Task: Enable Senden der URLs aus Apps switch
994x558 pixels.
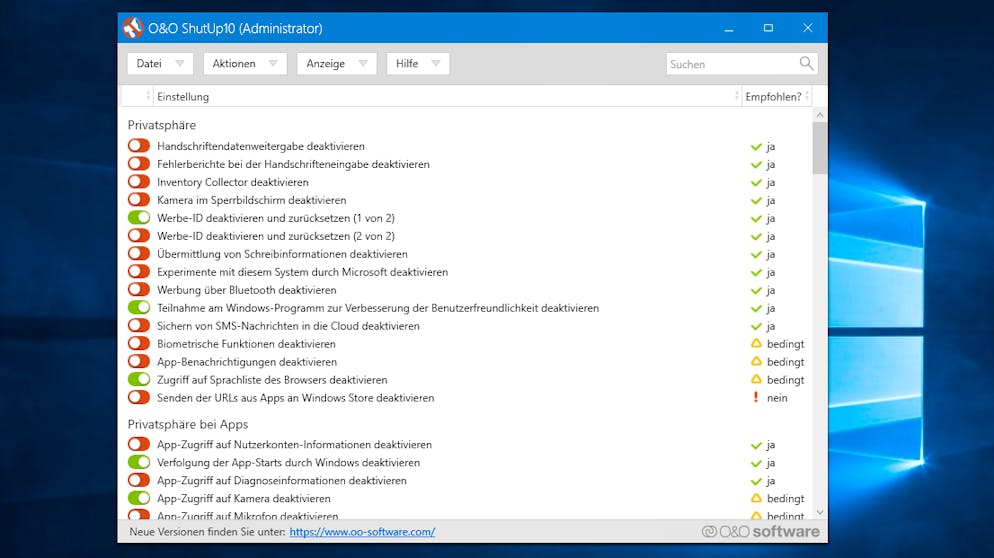Action: (x=139, y=398)
